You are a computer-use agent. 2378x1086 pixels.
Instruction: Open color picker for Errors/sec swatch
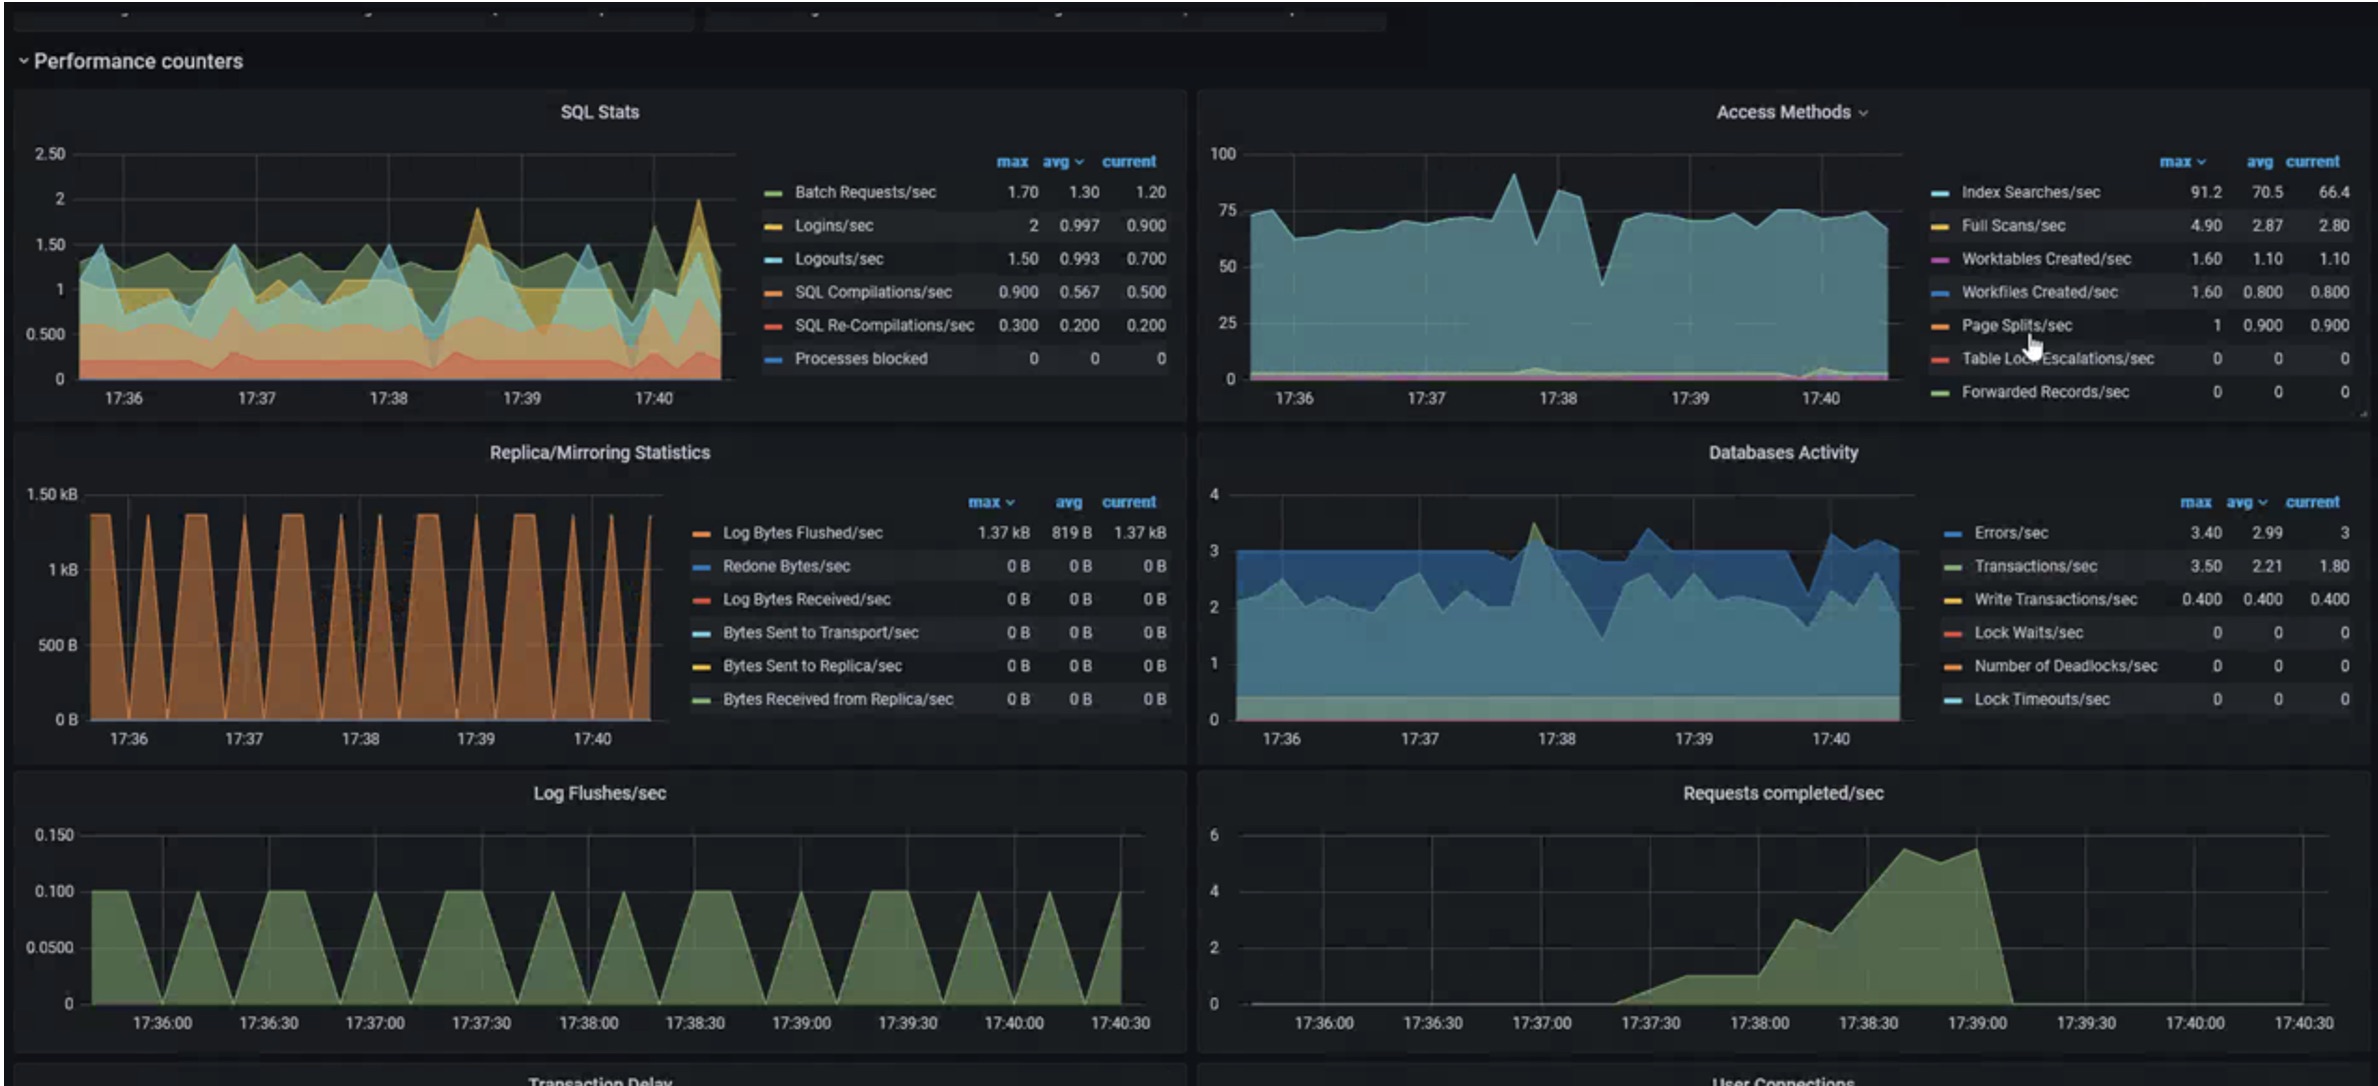(1952, 534)
